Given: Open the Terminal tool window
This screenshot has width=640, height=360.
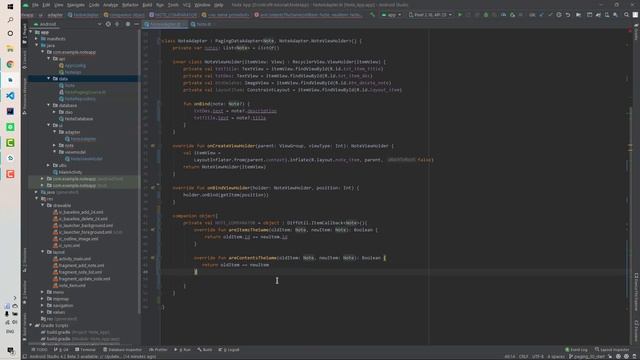Looking at the screenshot, I should (x=85, y=350).
